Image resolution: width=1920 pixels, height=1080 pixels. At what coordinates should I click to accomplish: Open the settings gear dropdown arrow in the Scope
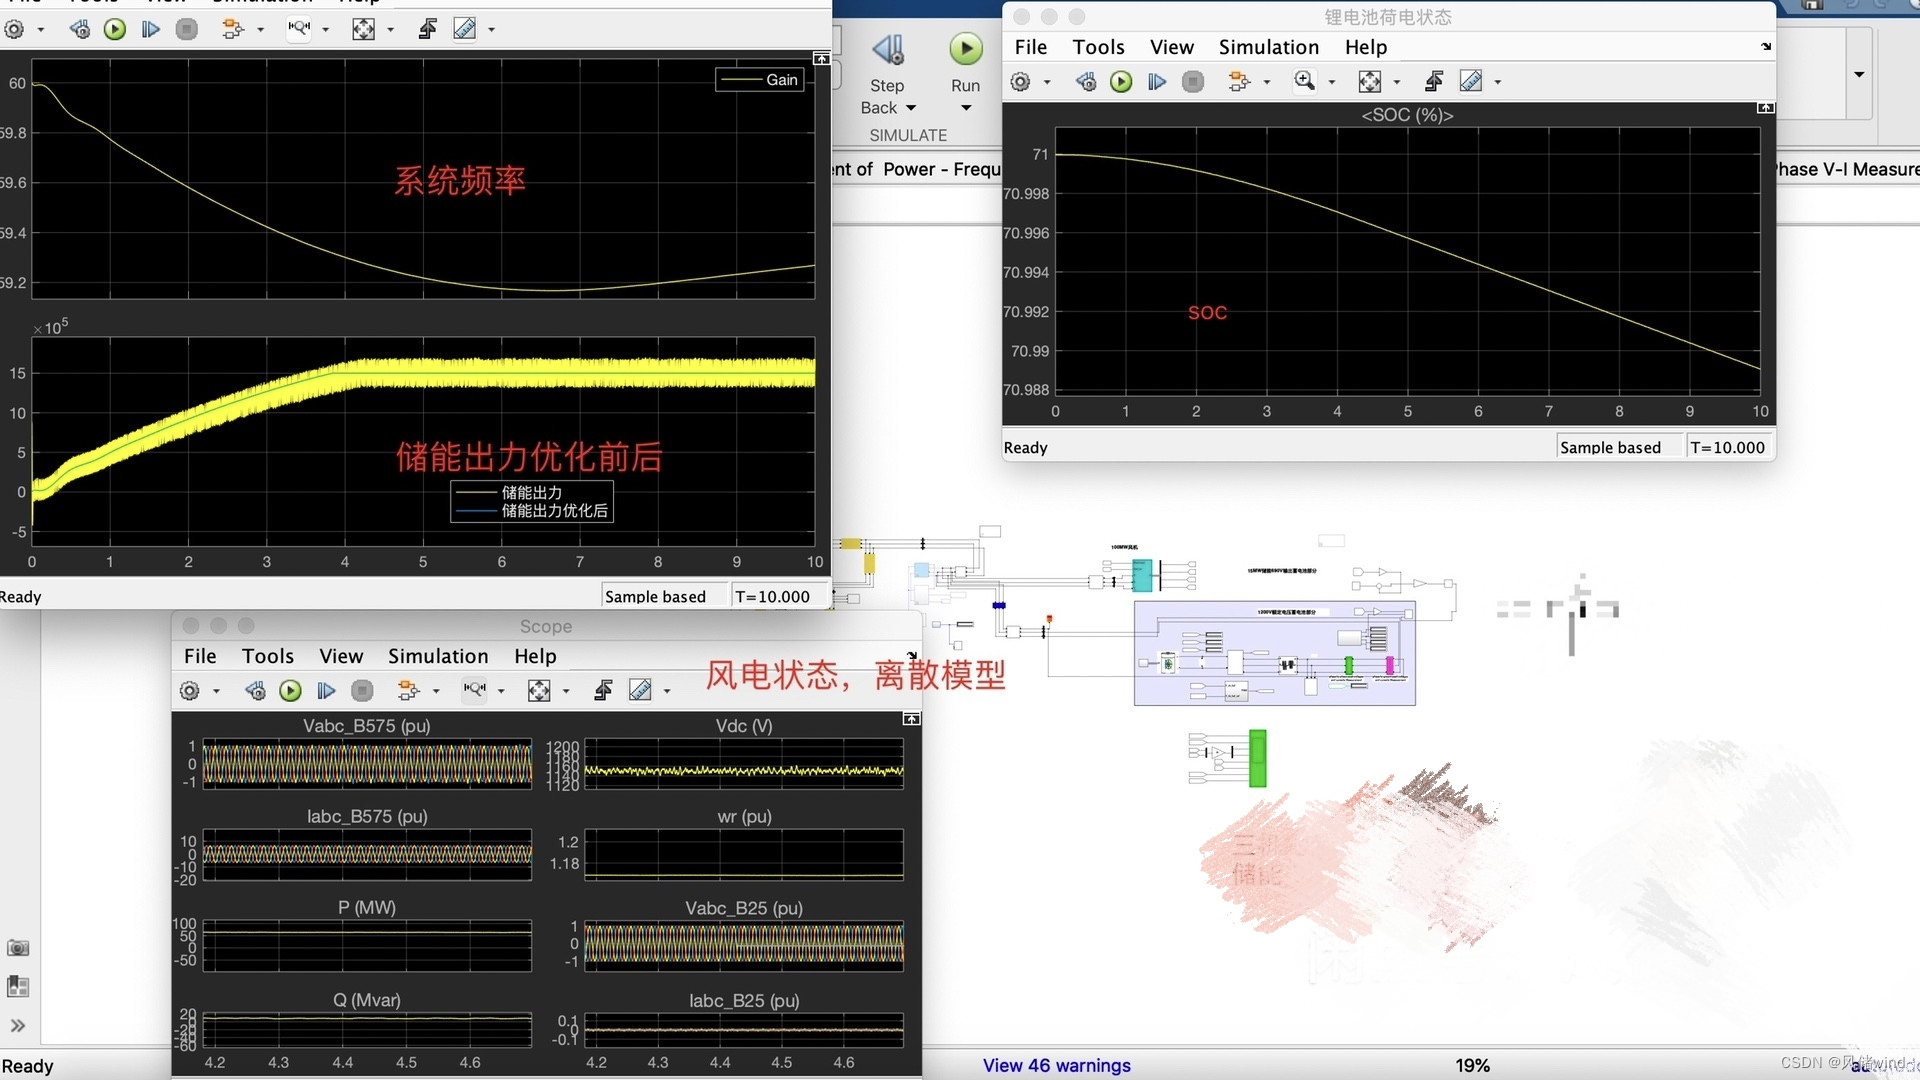click(215, 690)
